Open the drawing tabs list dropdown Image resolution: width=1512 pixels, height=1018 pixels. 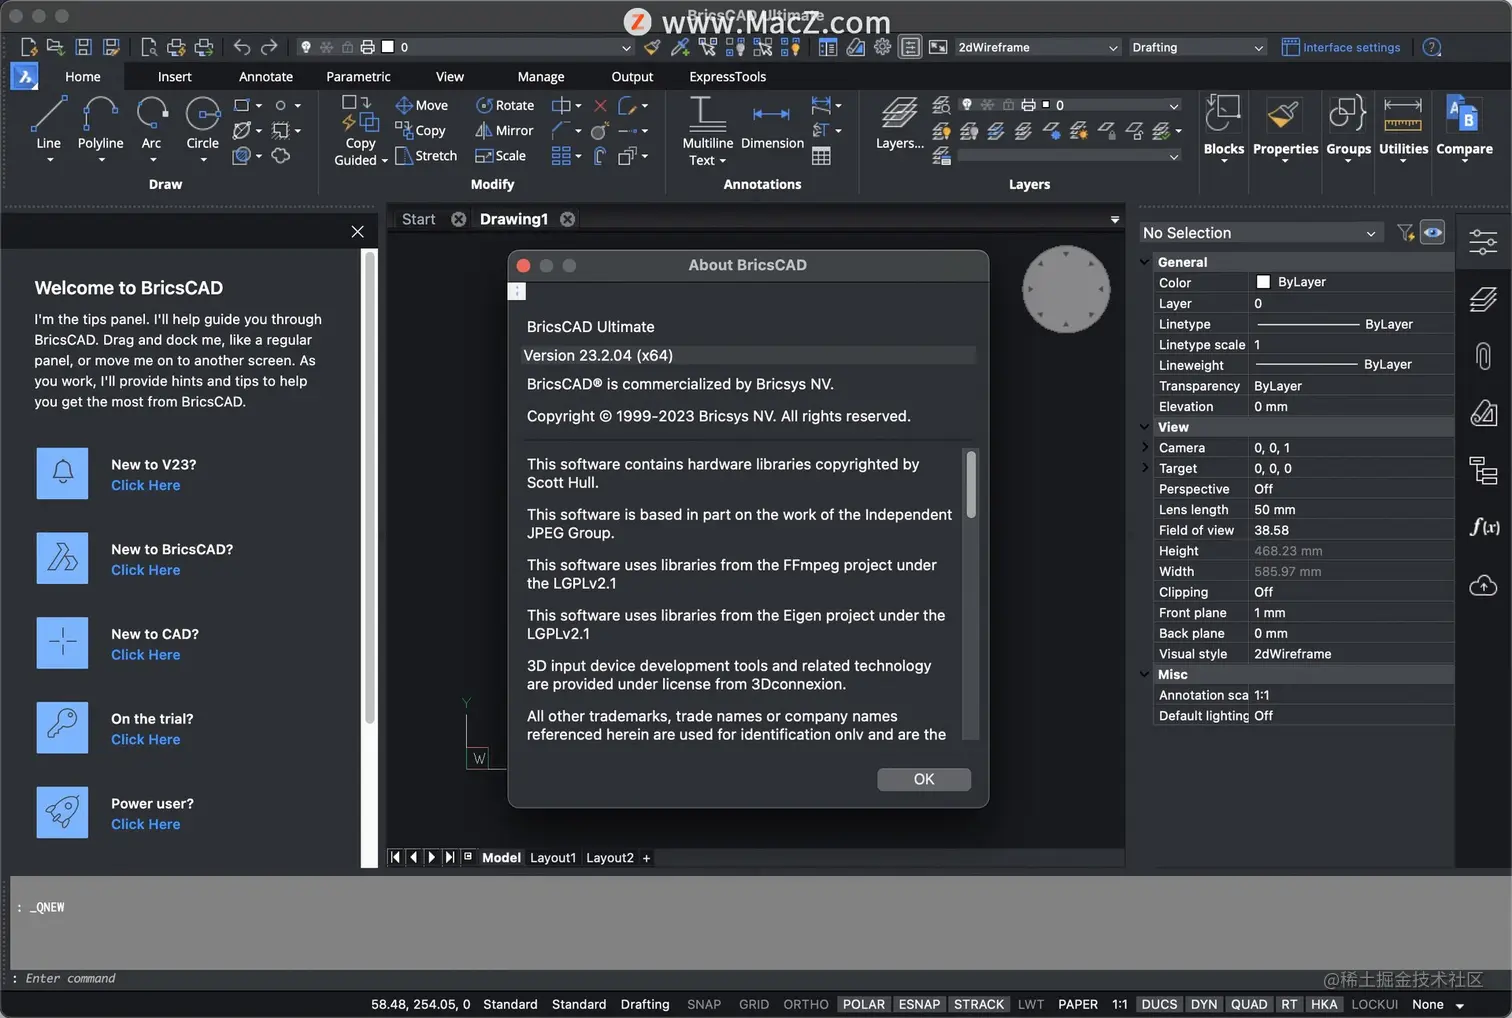(1115, 220)
